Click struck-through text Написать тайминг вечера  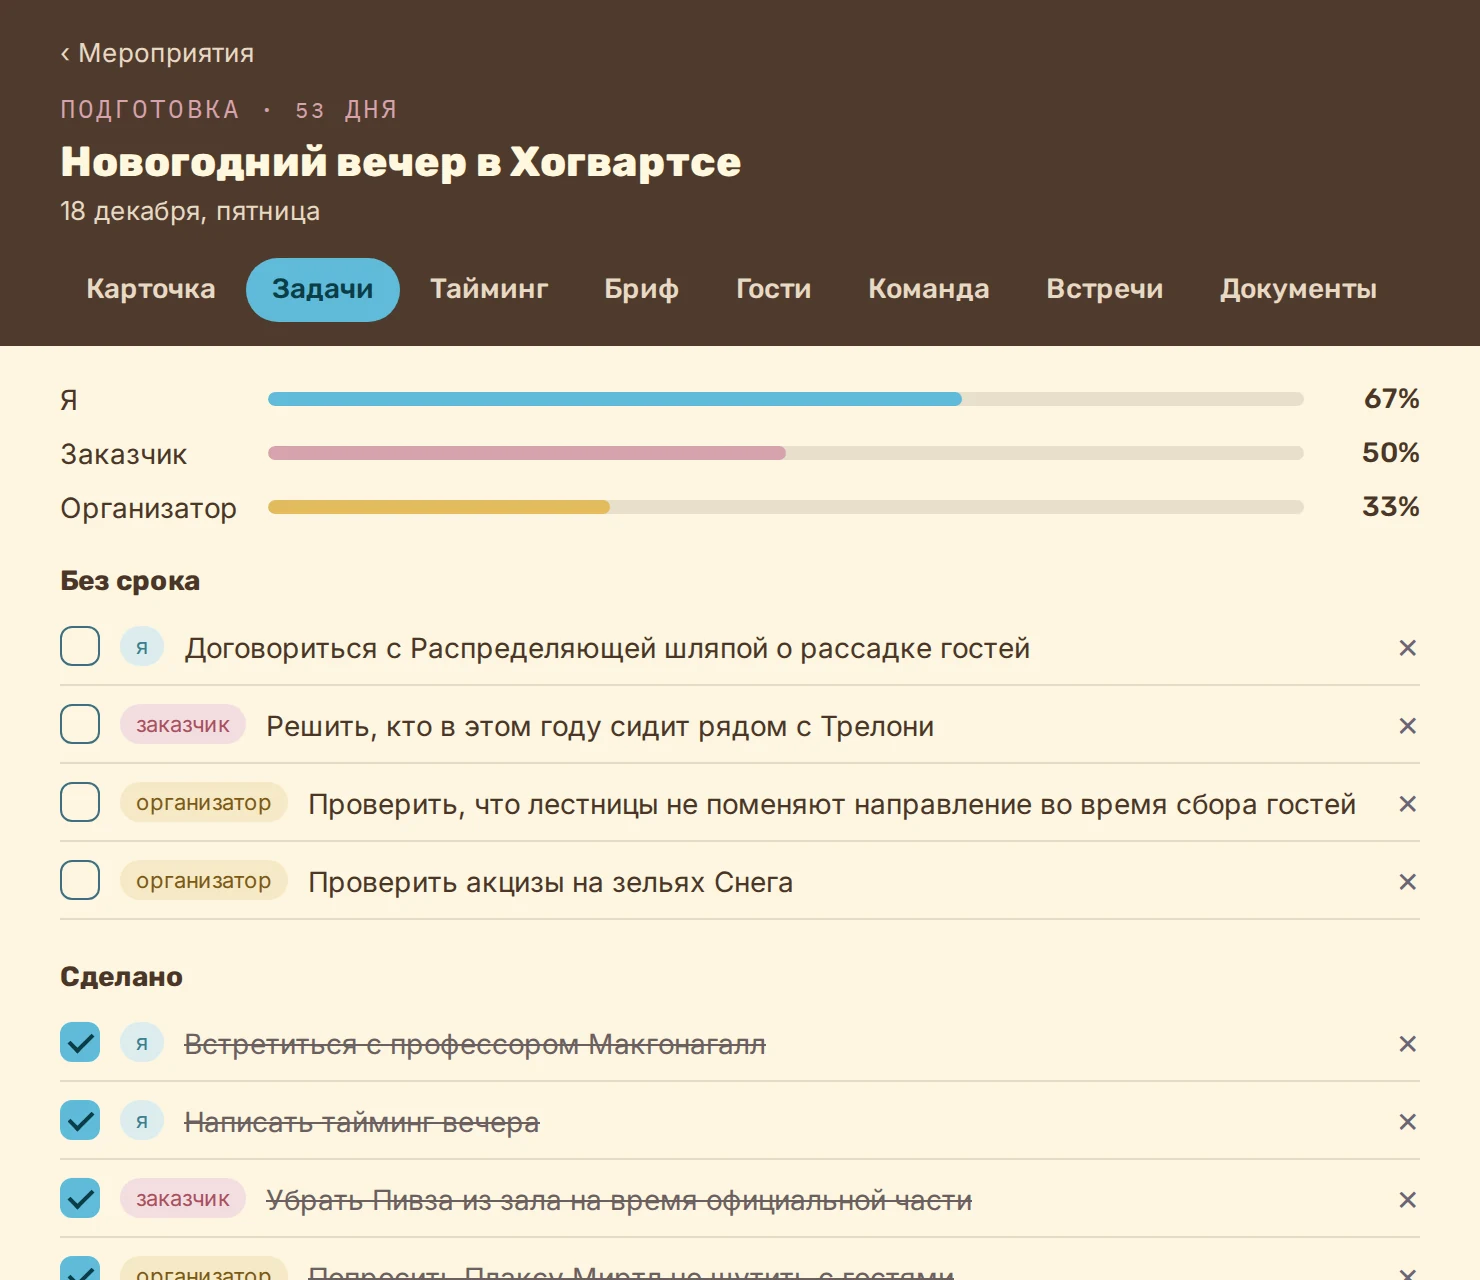click(362, 1122)
